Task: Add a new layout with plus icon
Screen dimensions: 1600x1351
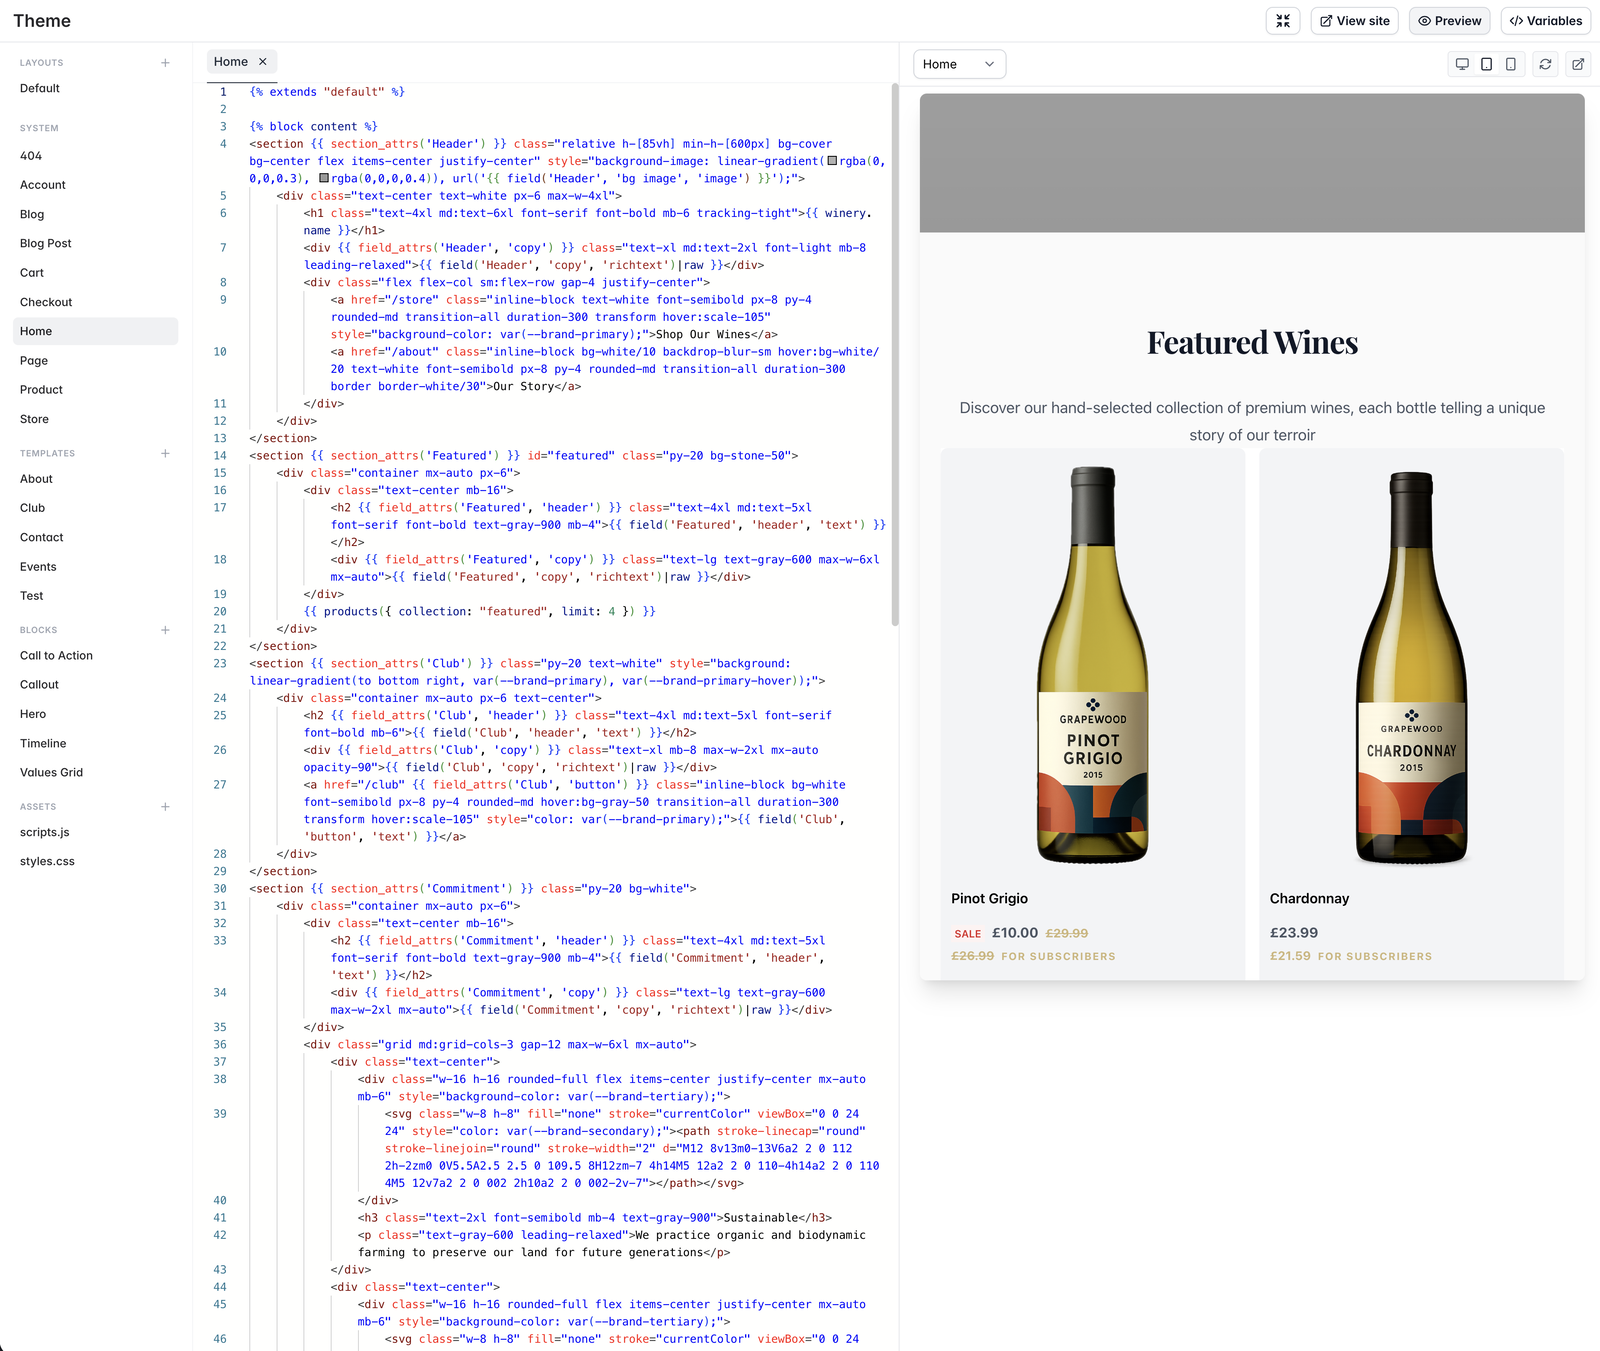Action: click(x=165, y=63)
